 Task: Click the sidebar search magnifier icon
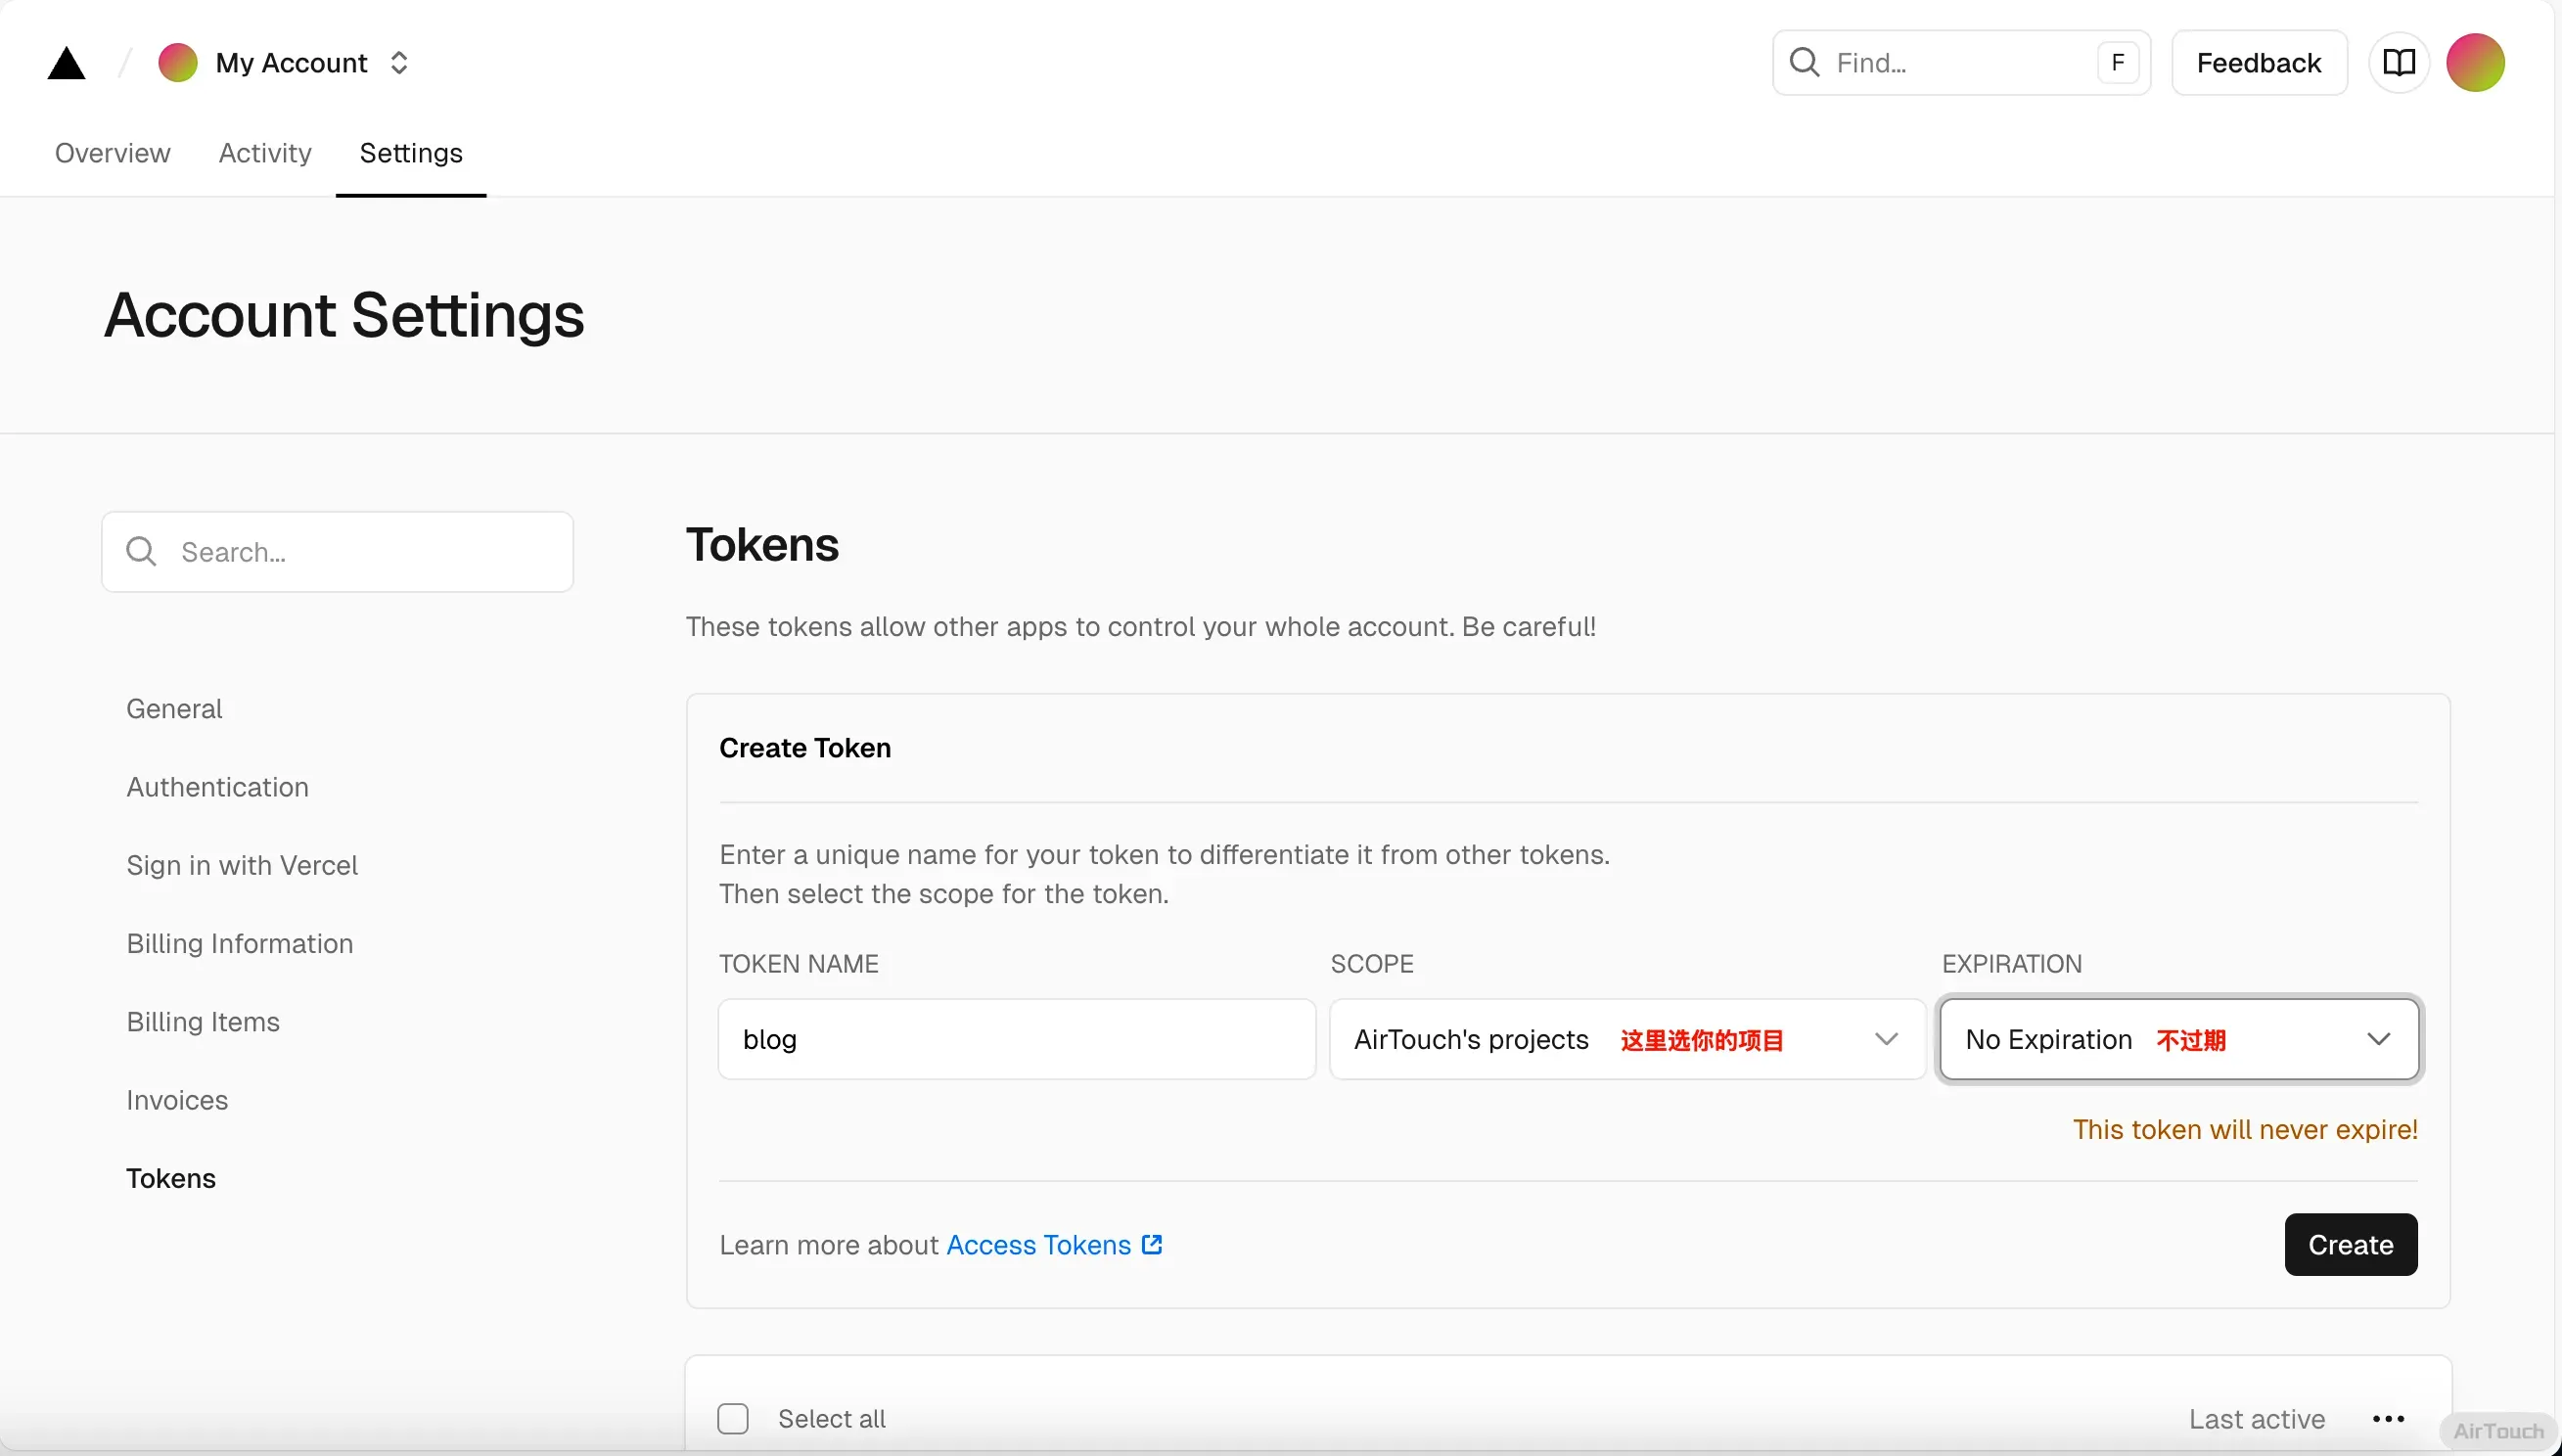141,552
